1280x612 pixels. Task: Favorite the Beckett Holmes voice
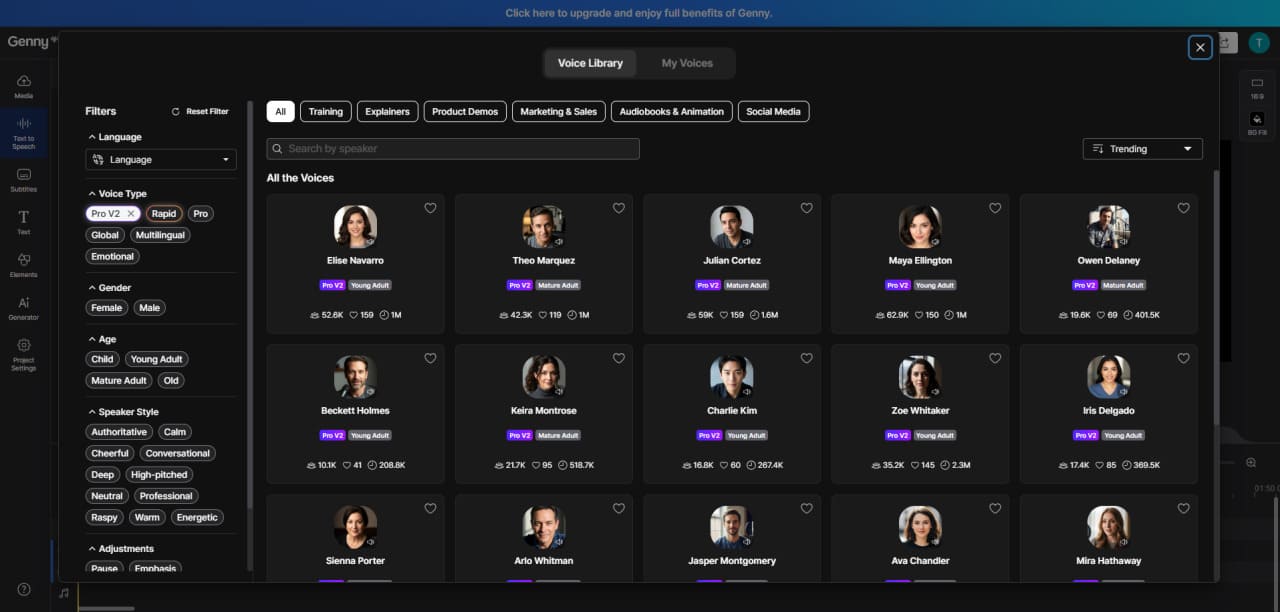pos(430,358)
